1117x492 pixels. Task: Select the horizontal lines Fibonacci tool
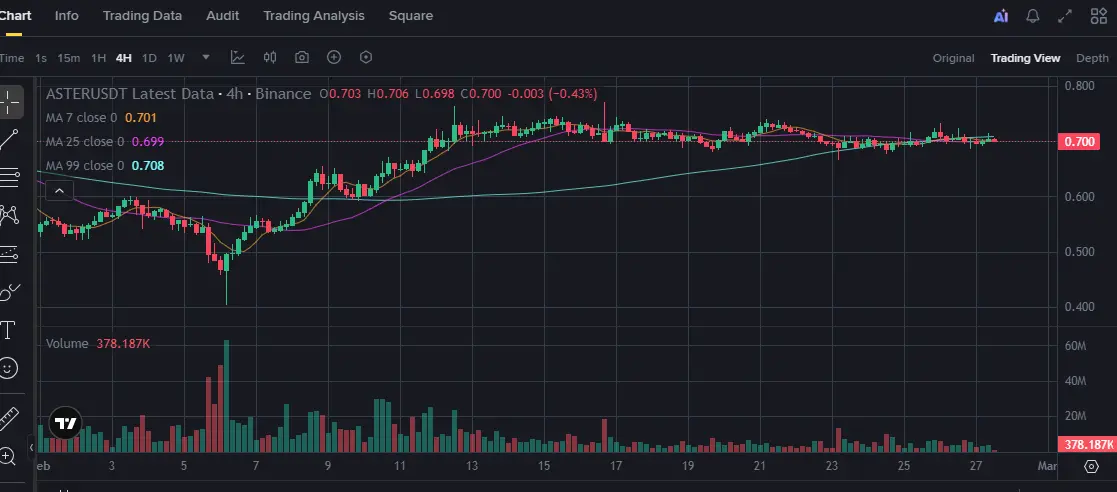click(x=9, y=178)
